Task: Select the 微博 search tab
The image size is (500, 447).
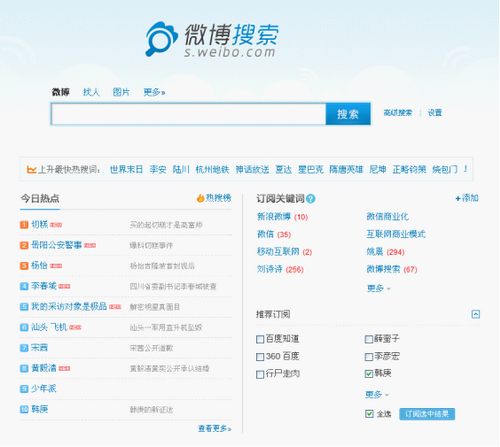Action: [x=60, y=92]
